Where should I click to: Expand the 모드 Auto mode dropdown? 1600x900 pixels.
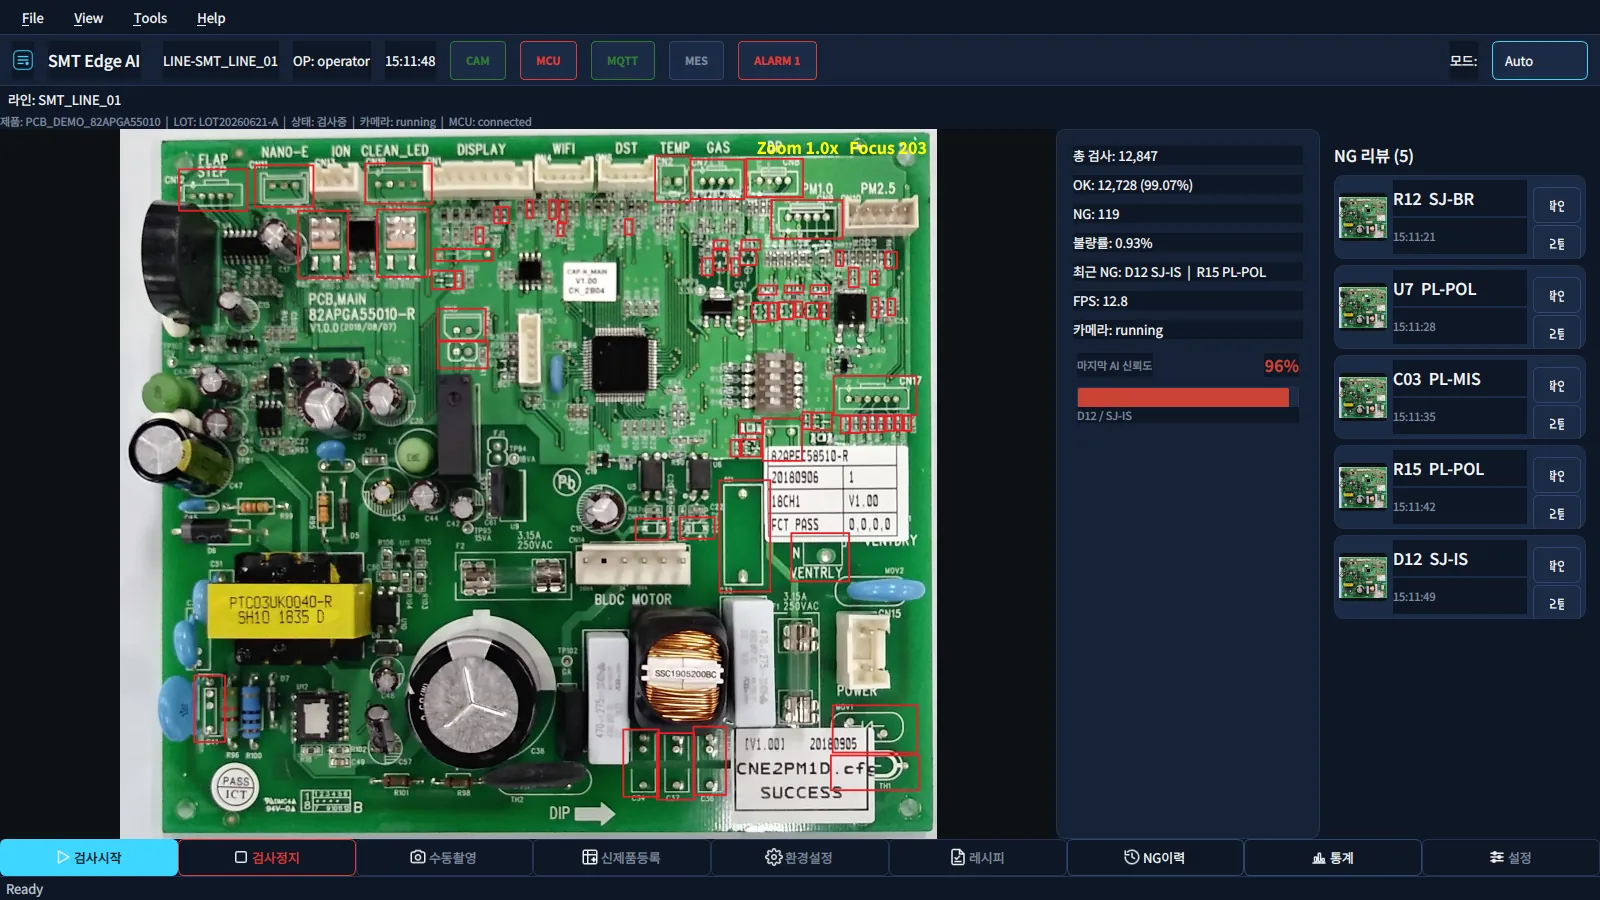[x=1539, y=60]
